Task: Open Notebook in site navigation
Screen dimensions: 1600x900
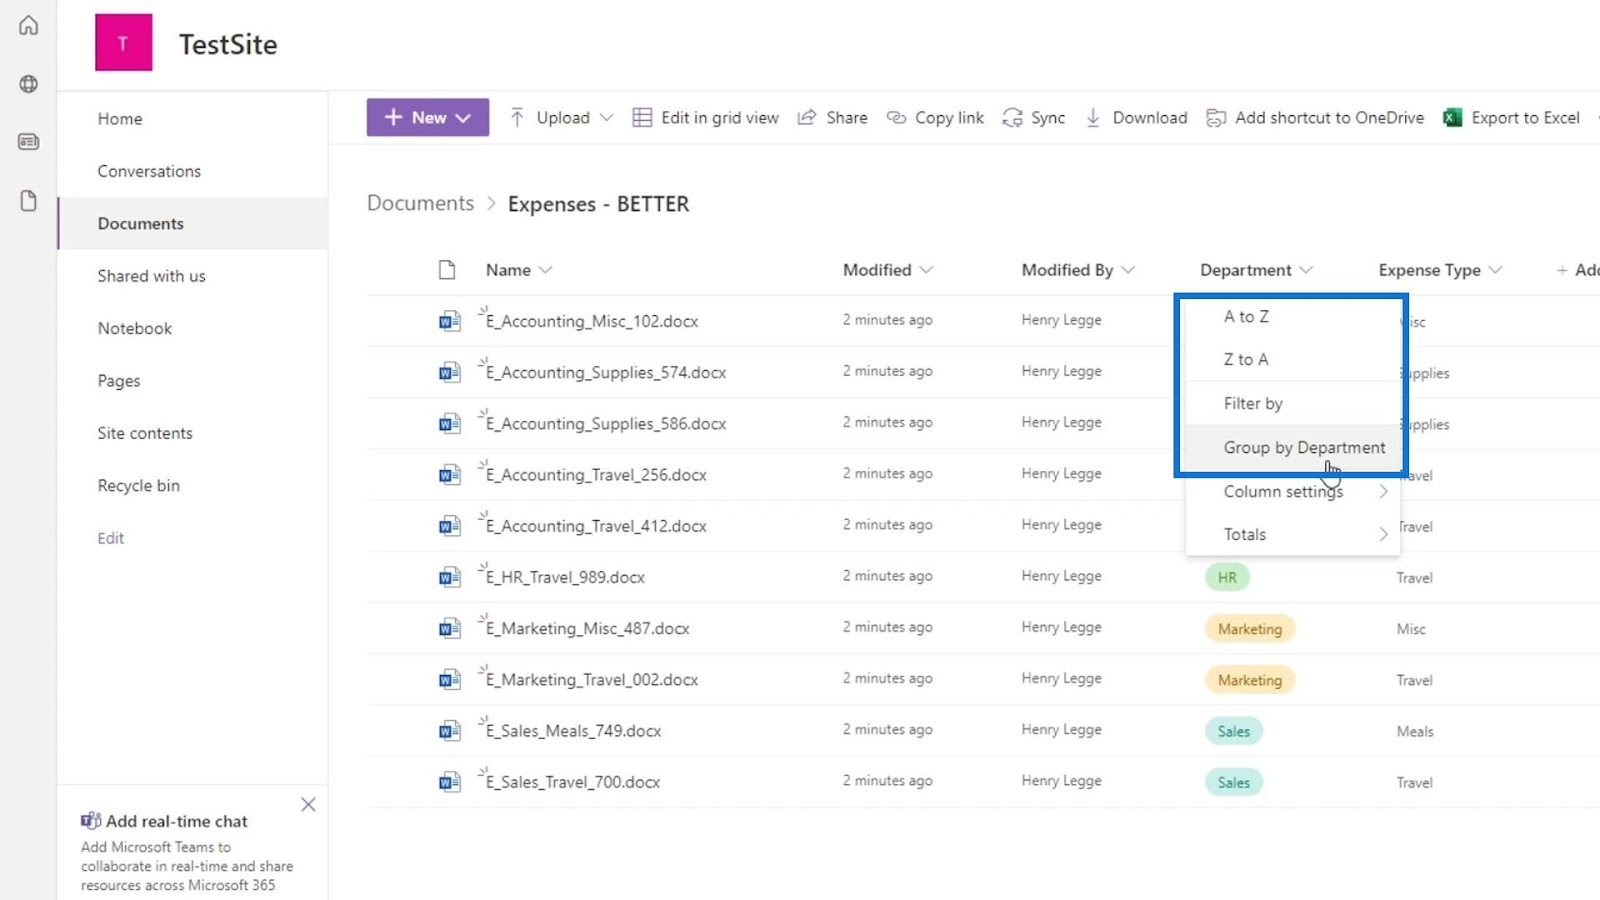Action: click(134, 328)
